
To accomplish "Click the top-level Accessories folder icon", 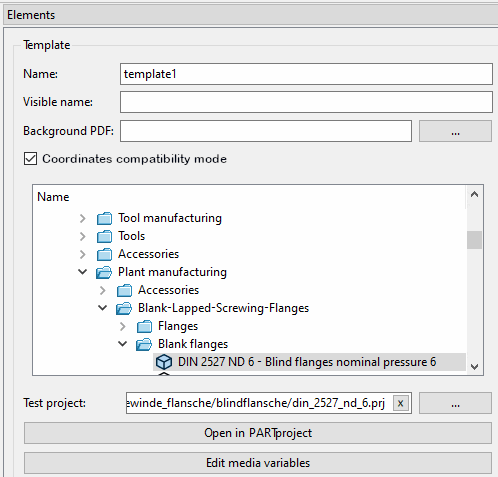I will [104, 254].
